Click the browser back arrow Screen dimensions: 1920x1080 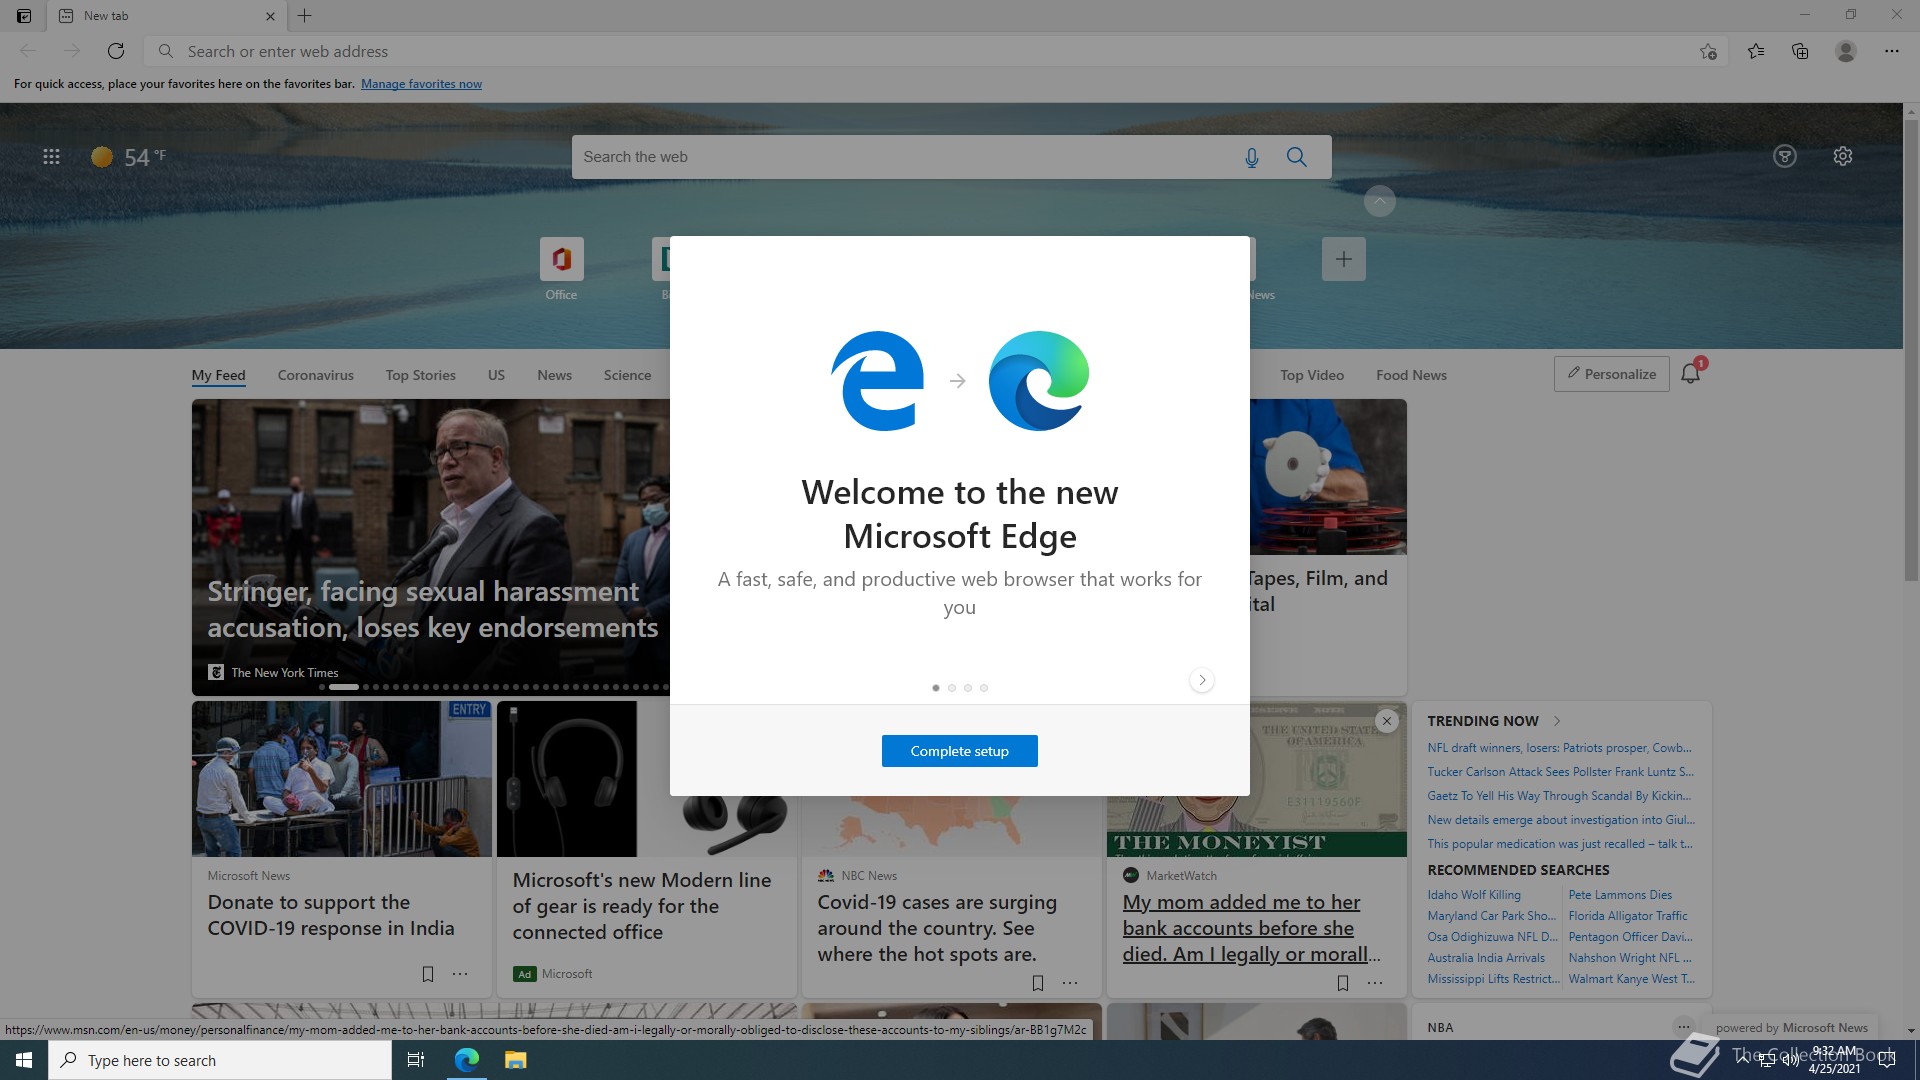[28, 51]
